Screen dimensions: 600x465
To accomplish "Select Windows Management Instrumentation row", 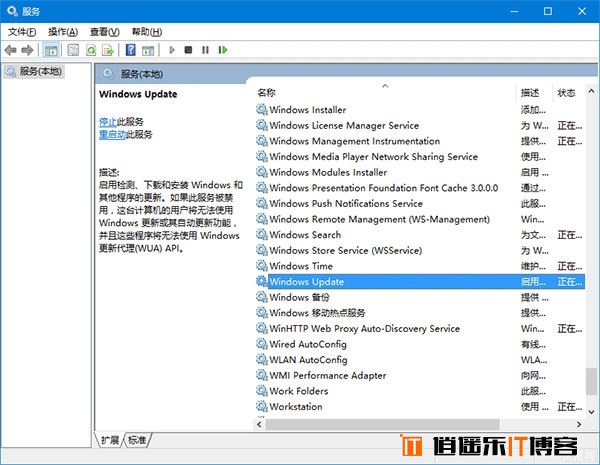I will tap(420, 141).
